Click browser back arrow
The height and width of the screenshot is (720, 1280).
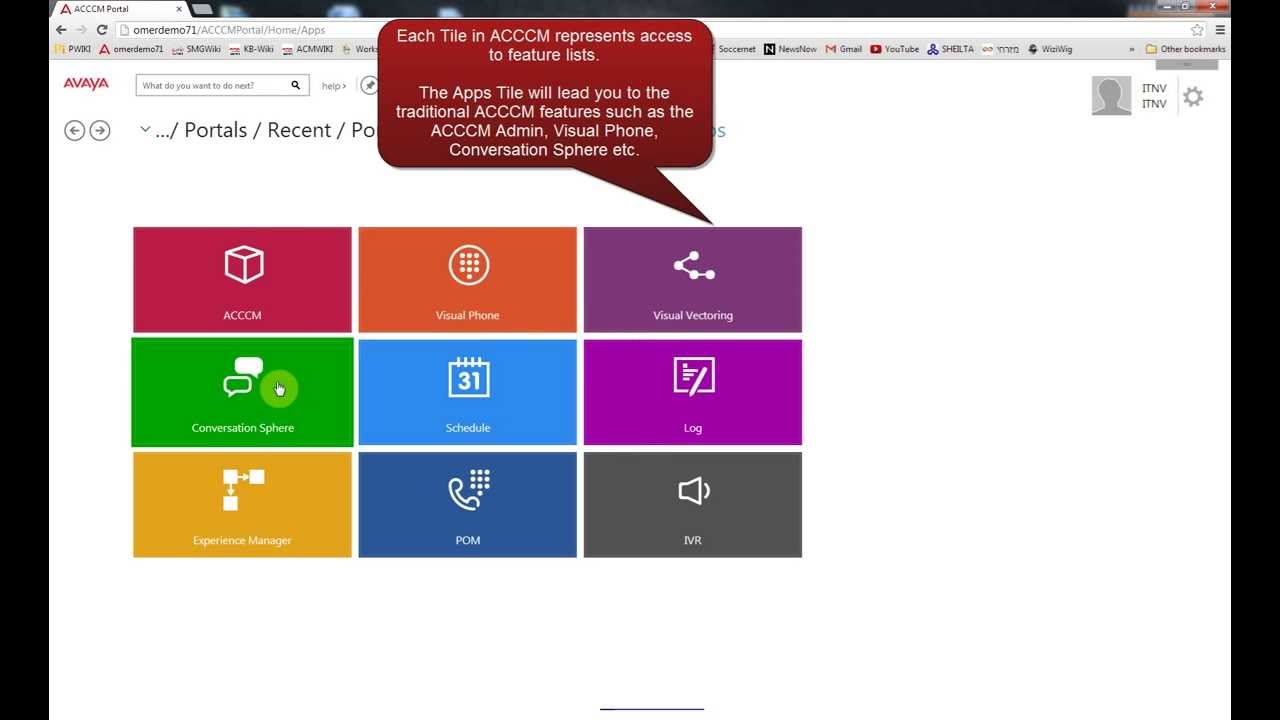(61, 30)
